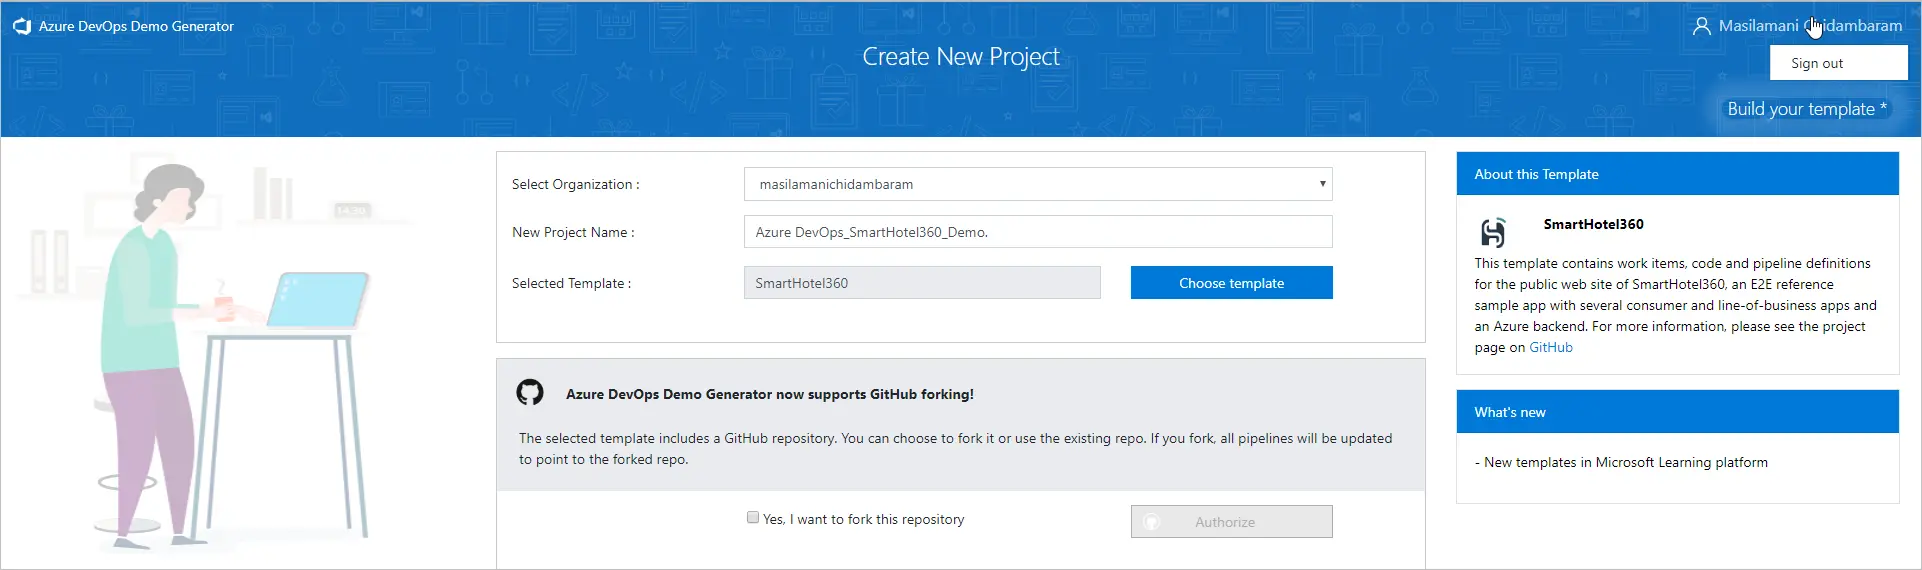Screen dimensions: 1922x570
Task: Click the GitHub octocat logo icon
Action: click(x=530, y=393)
